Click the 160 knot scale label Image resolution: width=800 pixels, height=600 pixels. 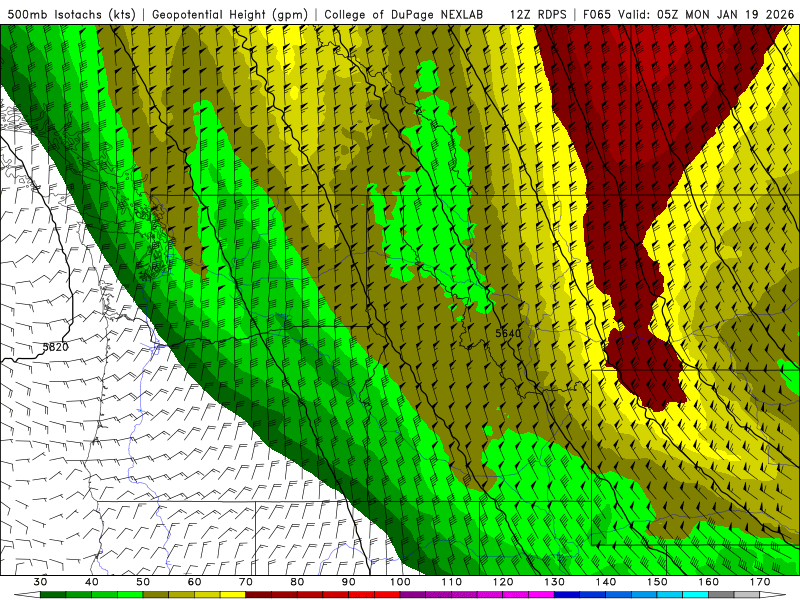click(709, 582)
